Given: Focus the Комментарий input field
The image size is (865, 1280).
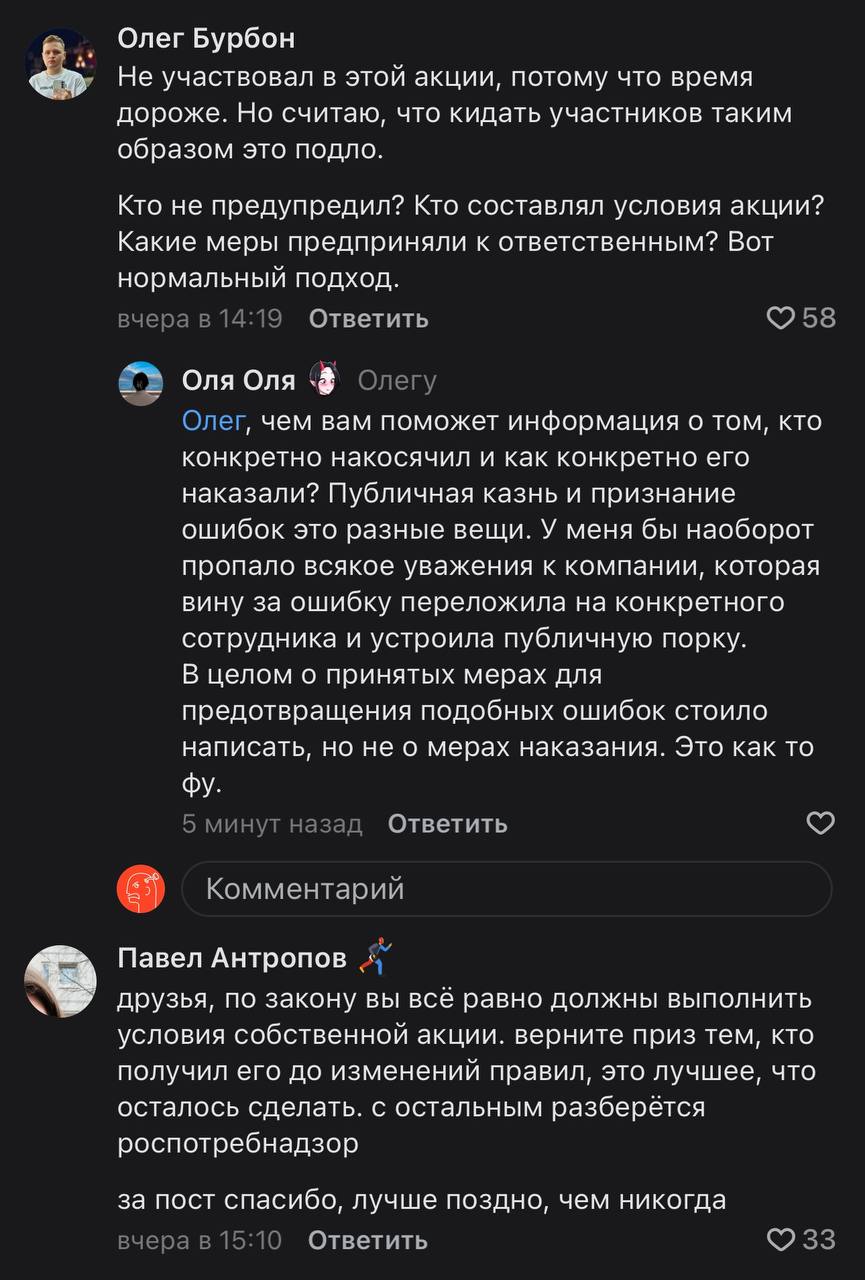Looking at the screenshot, I should (506, 888).
